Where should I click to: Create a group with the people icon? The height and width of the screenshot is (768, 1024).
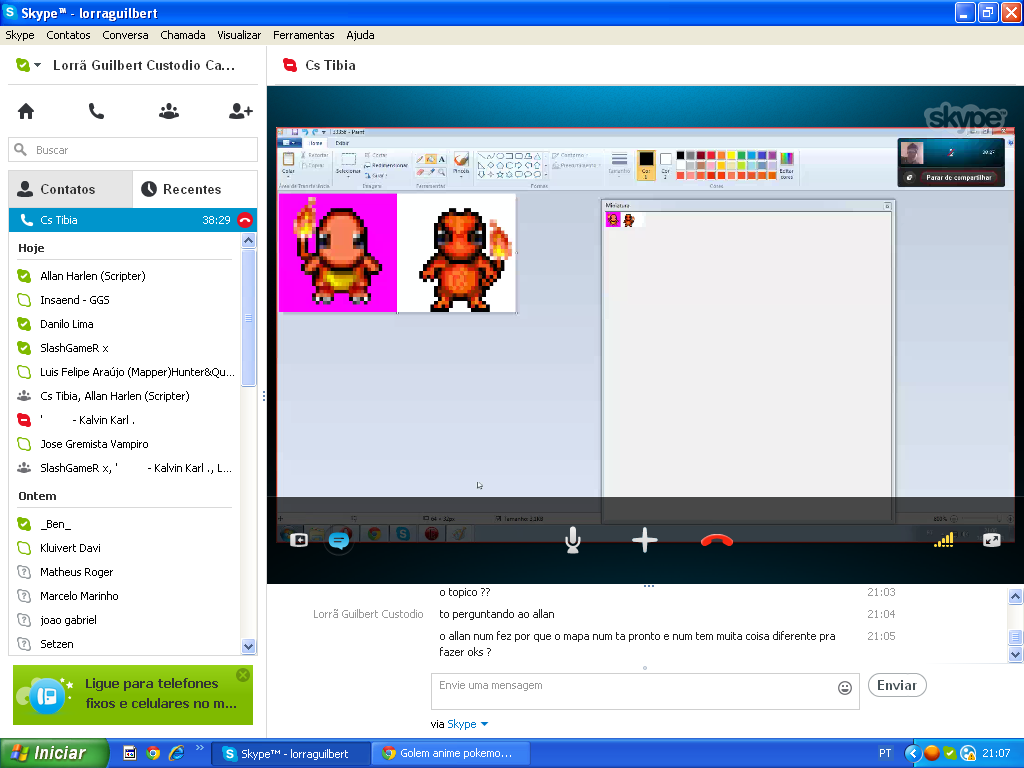point(169,112)
